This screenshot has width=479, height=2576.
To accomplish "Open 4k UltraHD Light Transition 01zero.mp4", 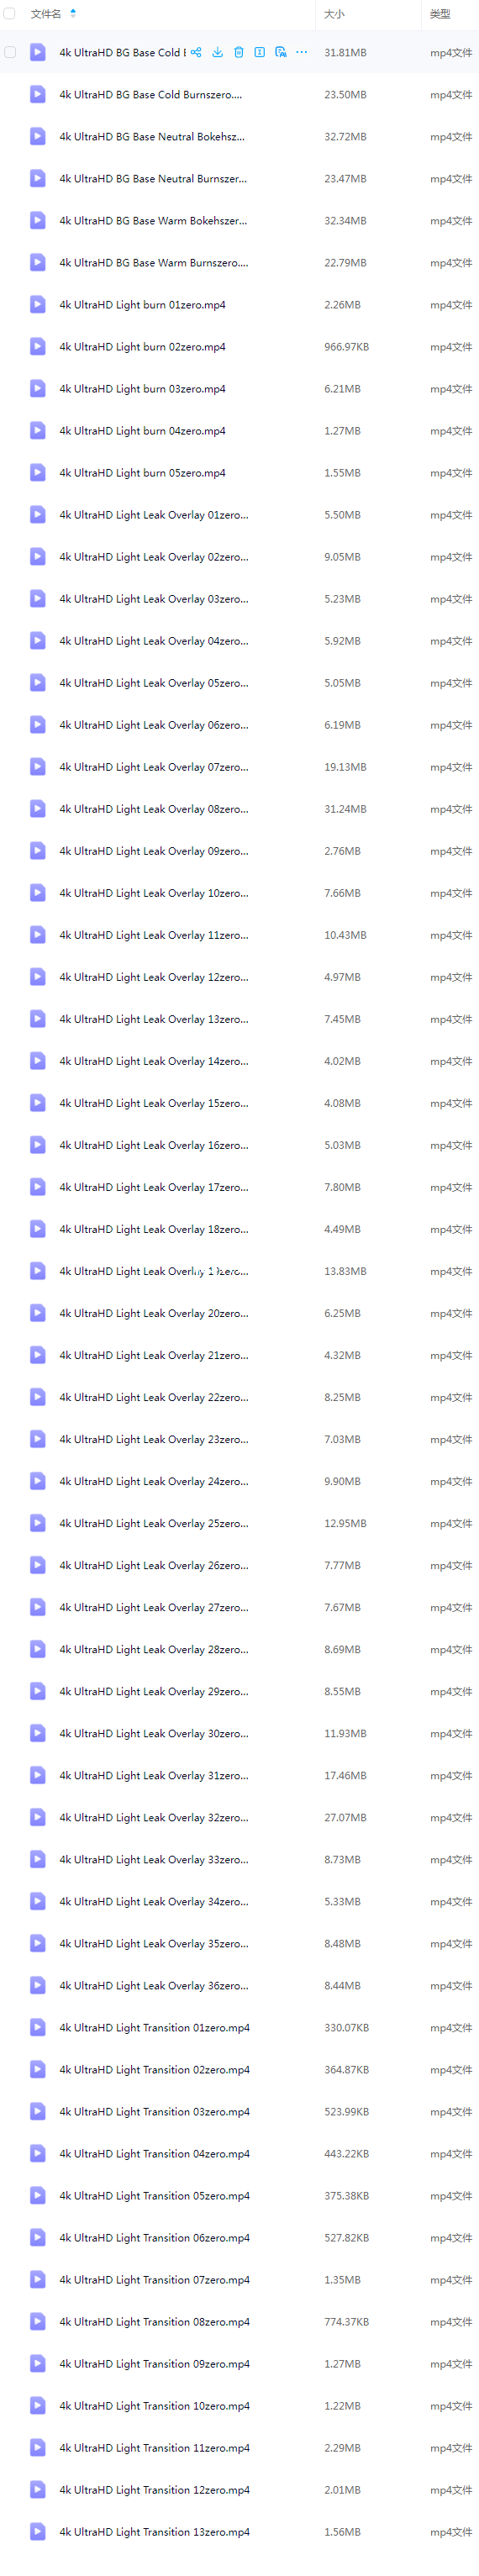I will pyautogui.click(x=154, y=2027).
